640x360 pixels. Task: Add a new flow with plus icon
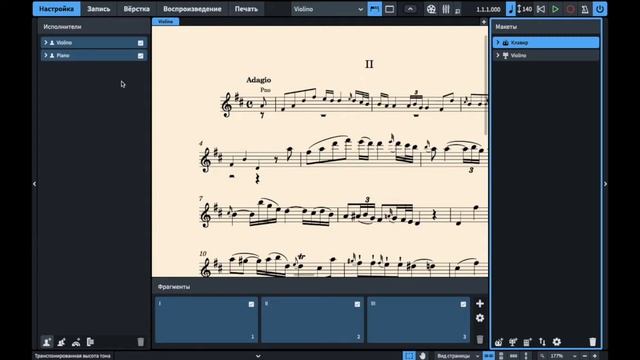480,304
